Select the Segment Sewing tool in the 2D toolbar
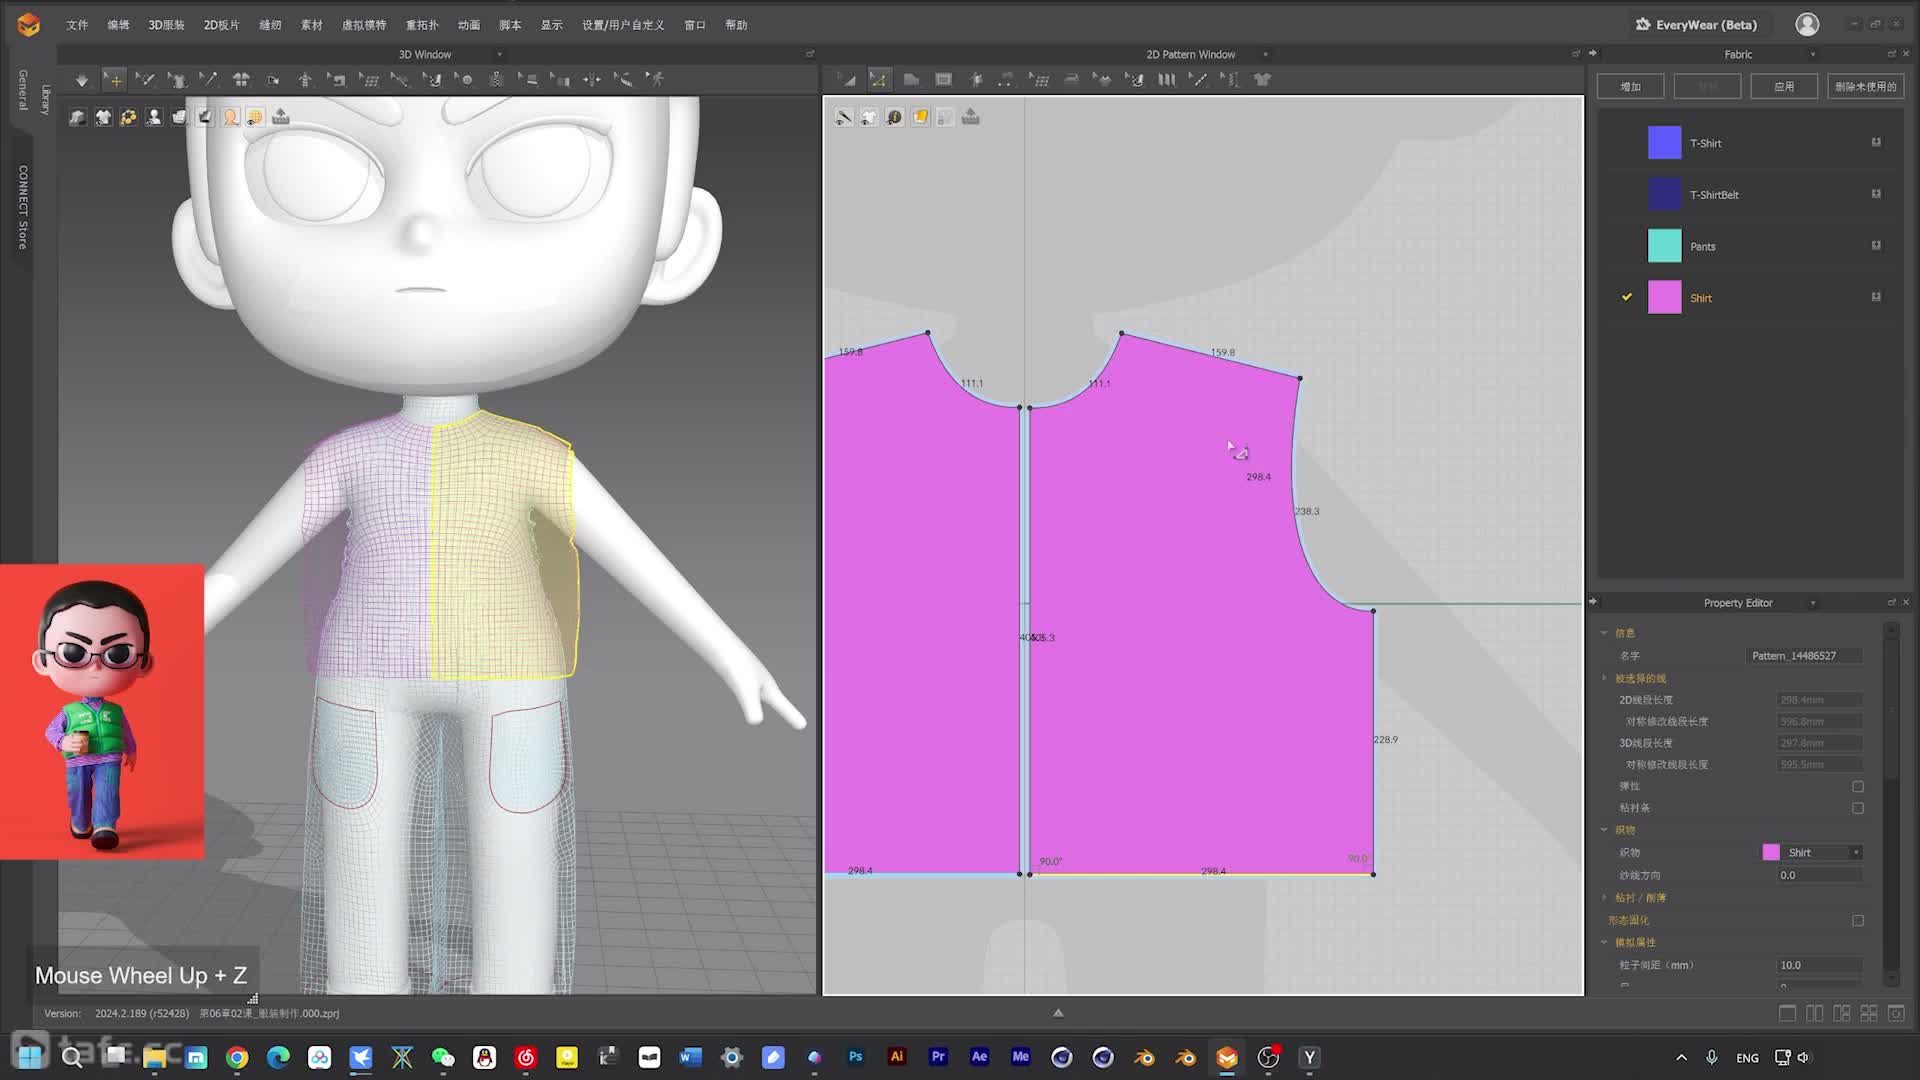This screenshot has height=1080, width=1920. pyautogui.click(x=1198, y=80)
